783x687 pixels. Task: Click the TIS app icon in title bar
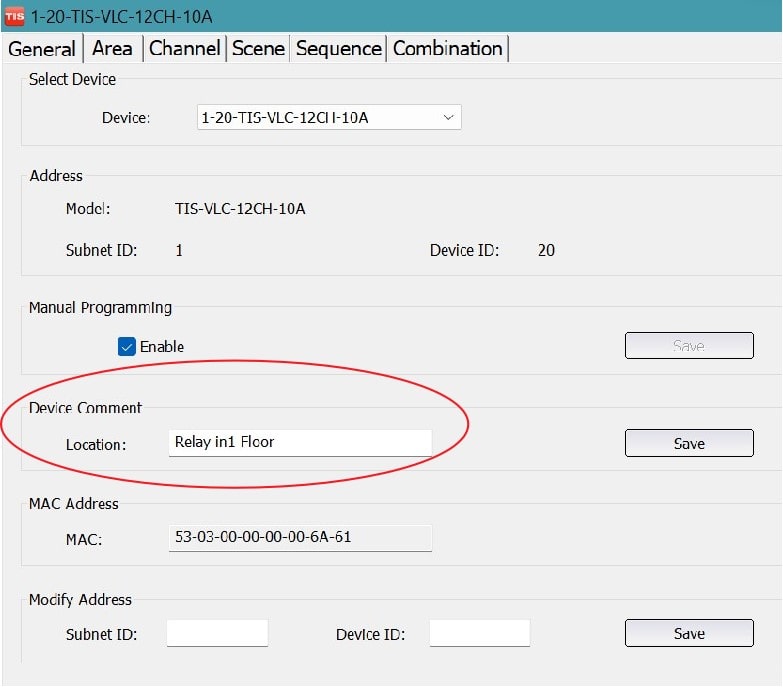[14, 16]
